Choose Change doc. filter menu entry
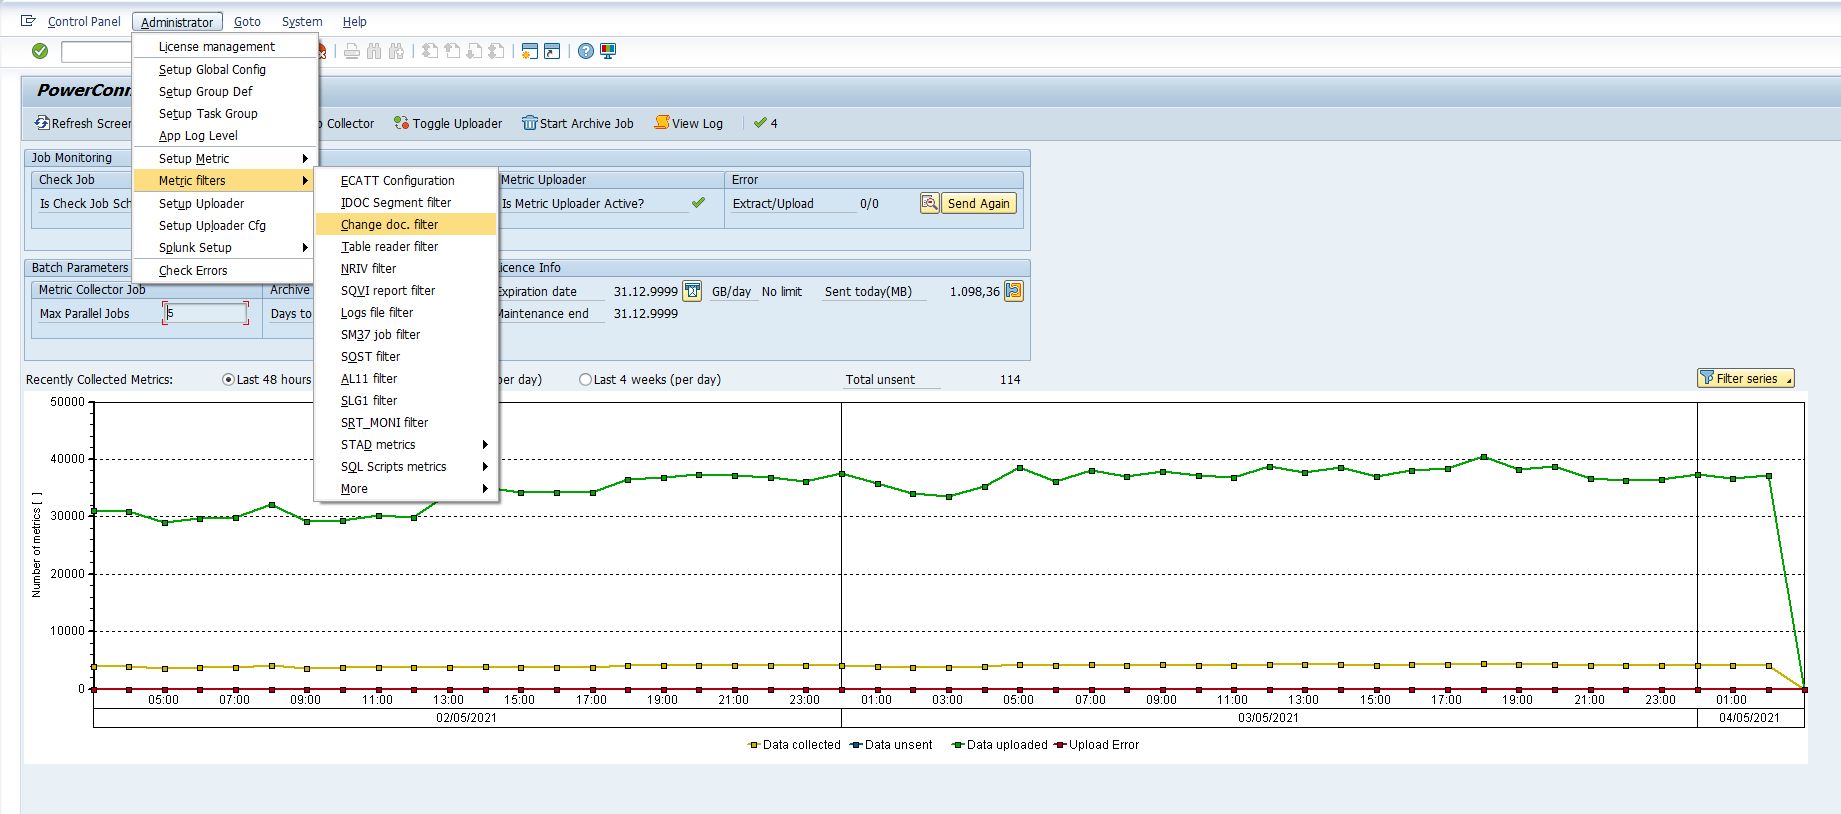The image size is (1841, 814). point(389,225)
